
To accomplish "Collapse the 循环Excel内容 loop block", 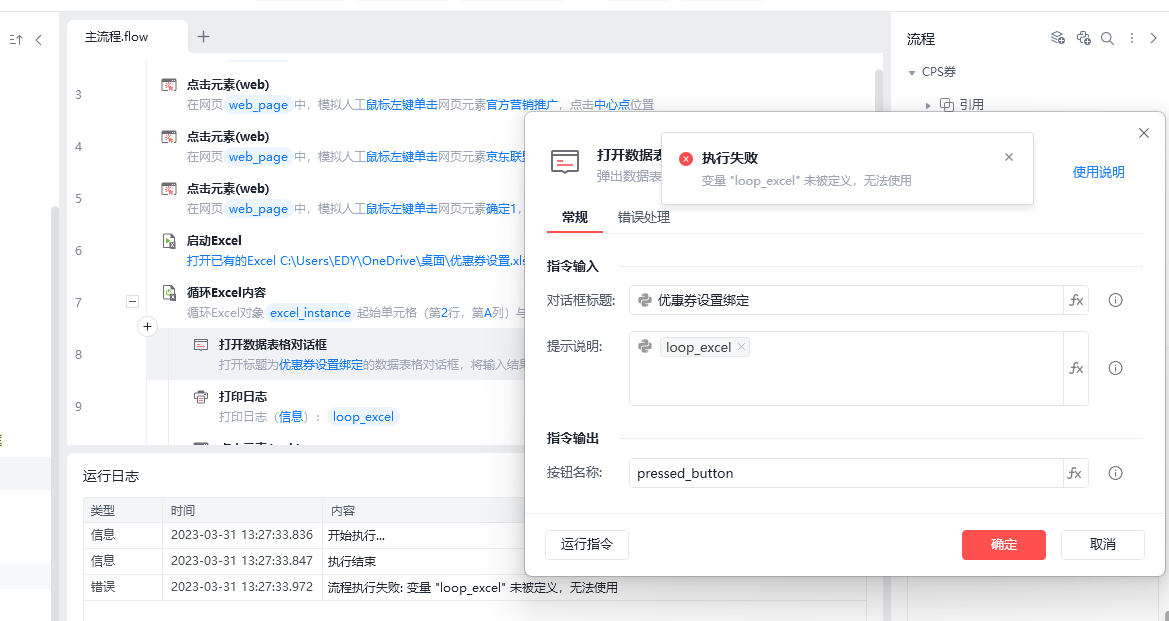I will (x=132, y=302).
